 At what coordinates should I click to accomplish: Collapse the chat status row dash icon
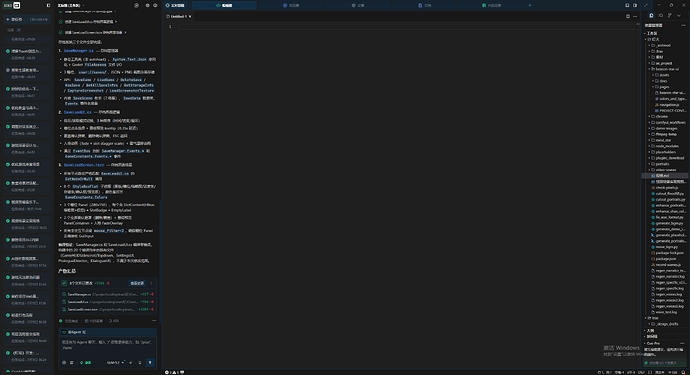click(154, 321)
